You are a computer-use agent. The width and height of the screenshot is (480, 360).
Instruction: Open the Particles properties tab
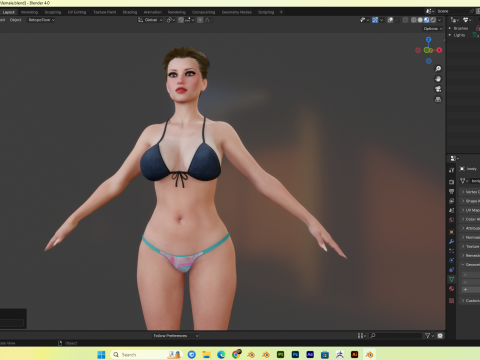(452, 251)
